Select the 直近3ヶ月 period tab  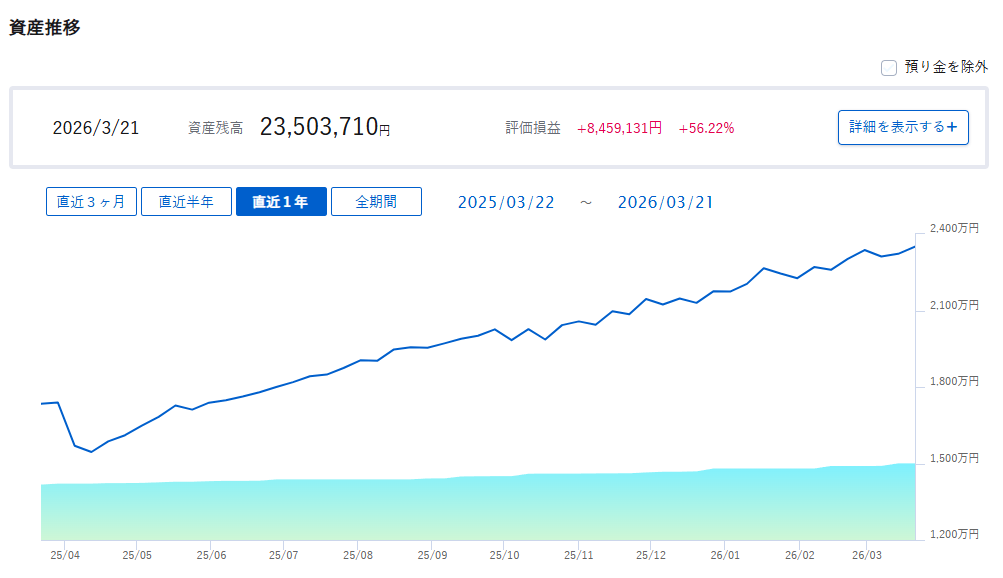point(91,202)
